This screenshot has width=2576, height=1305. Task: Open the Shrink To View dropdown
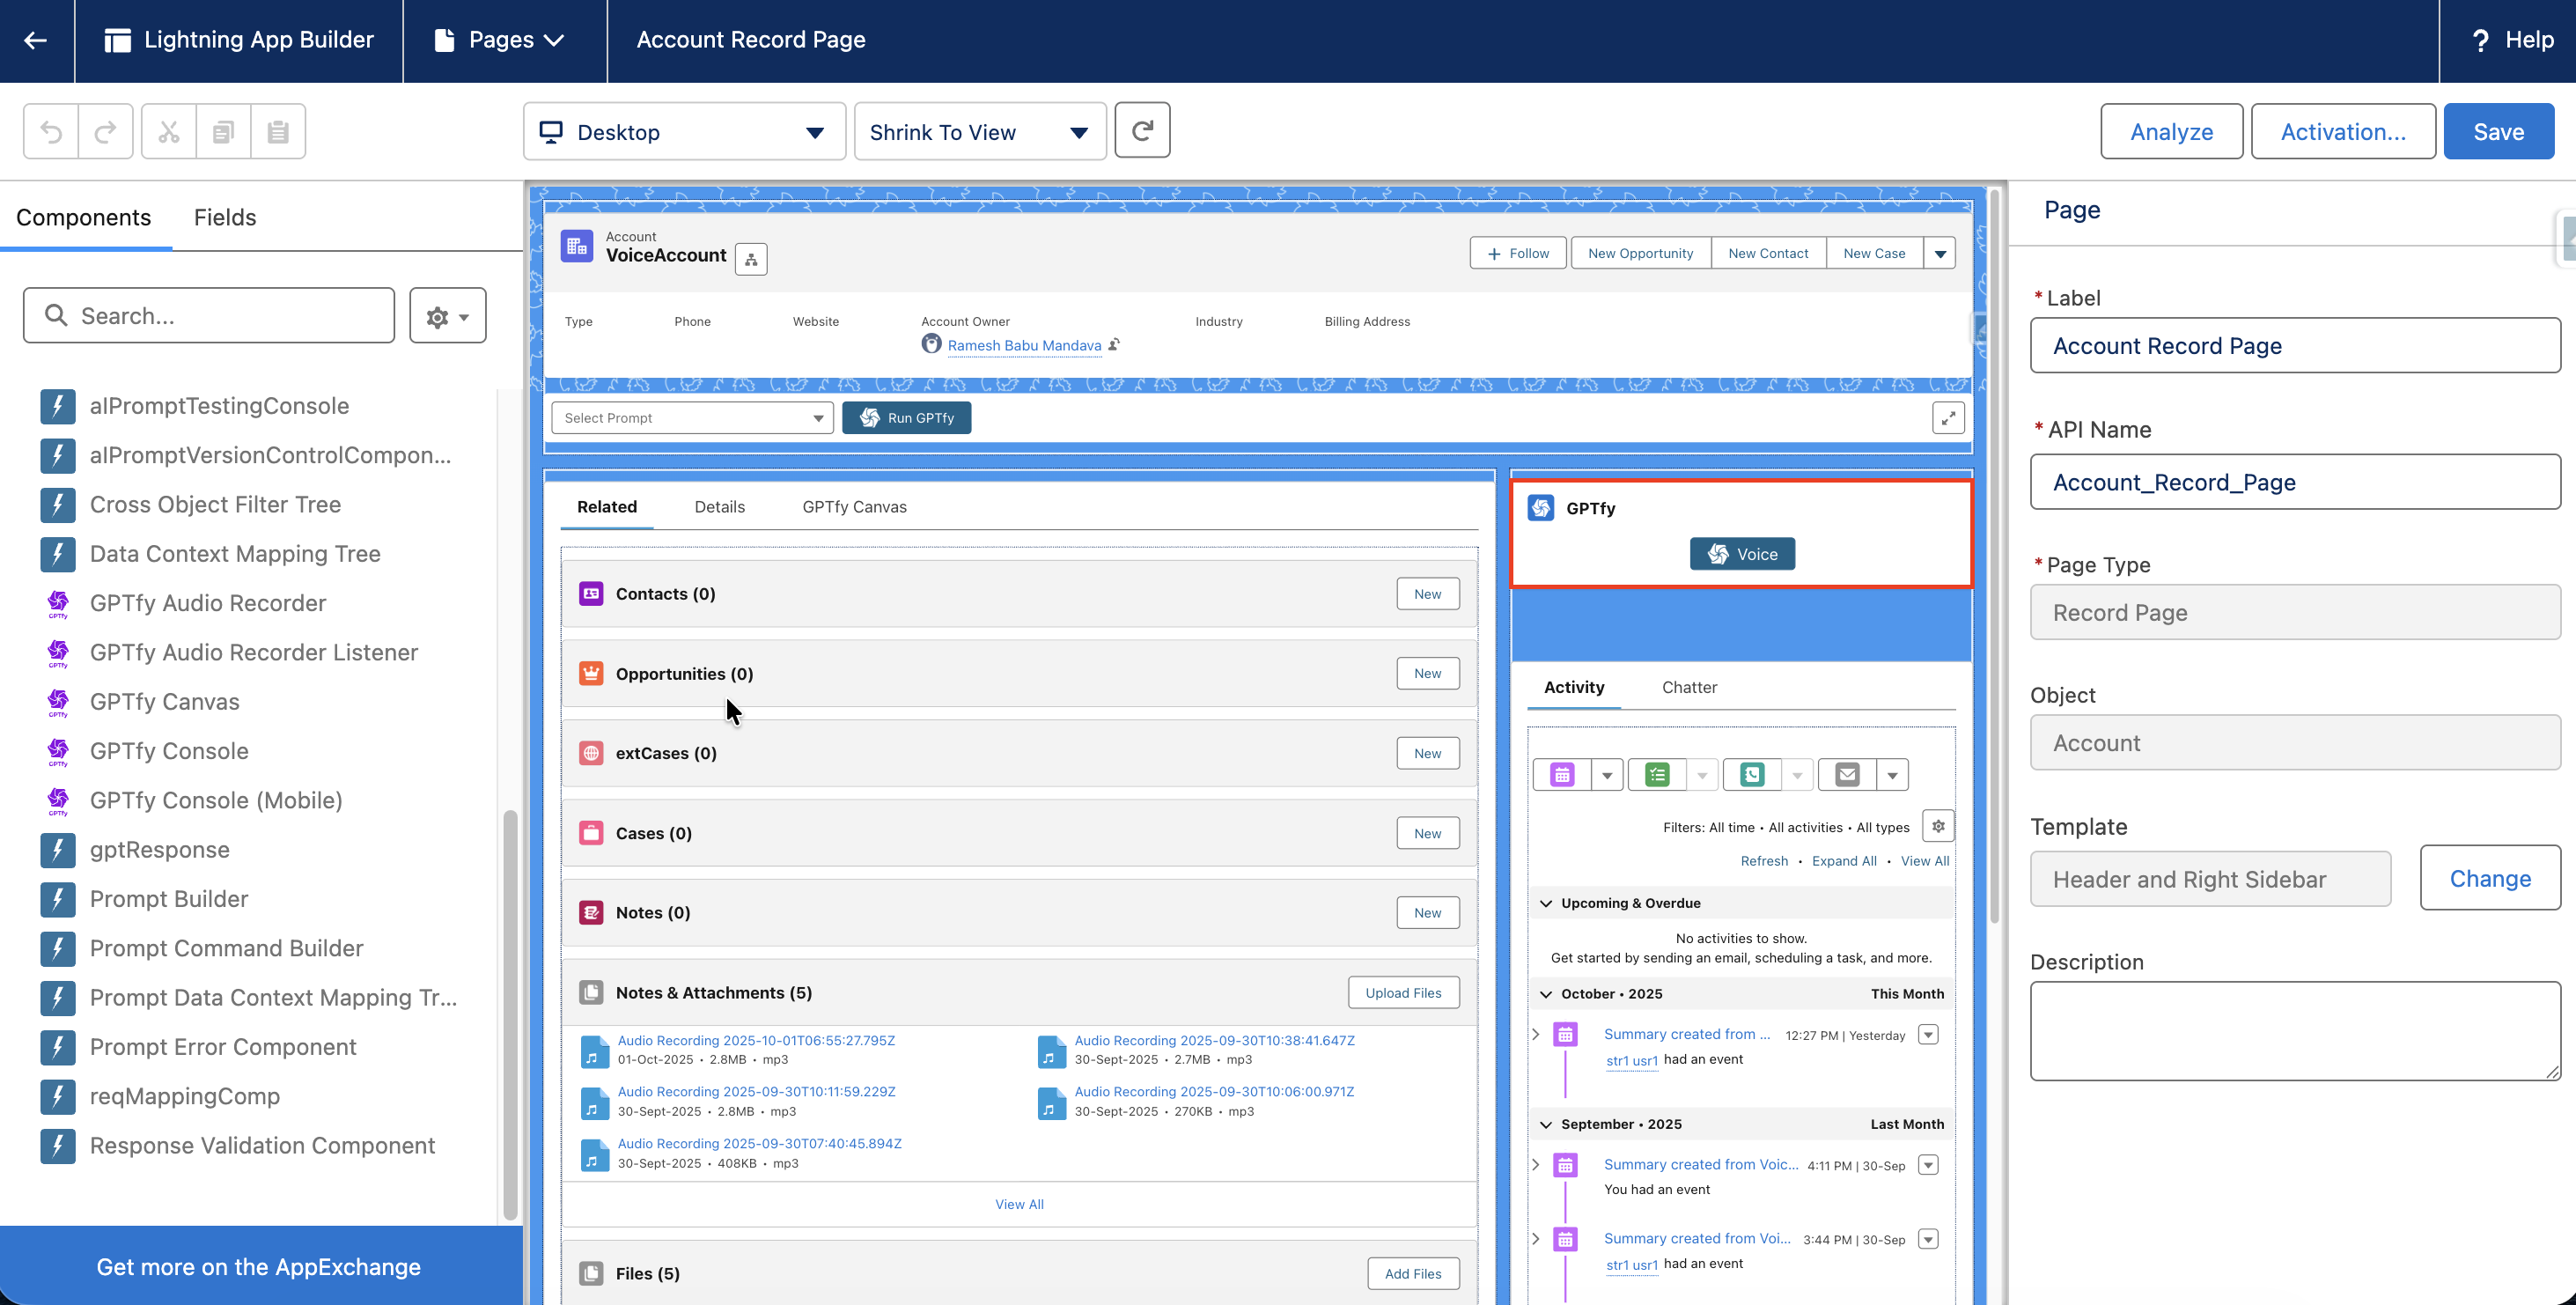click(x=979, y=132)
